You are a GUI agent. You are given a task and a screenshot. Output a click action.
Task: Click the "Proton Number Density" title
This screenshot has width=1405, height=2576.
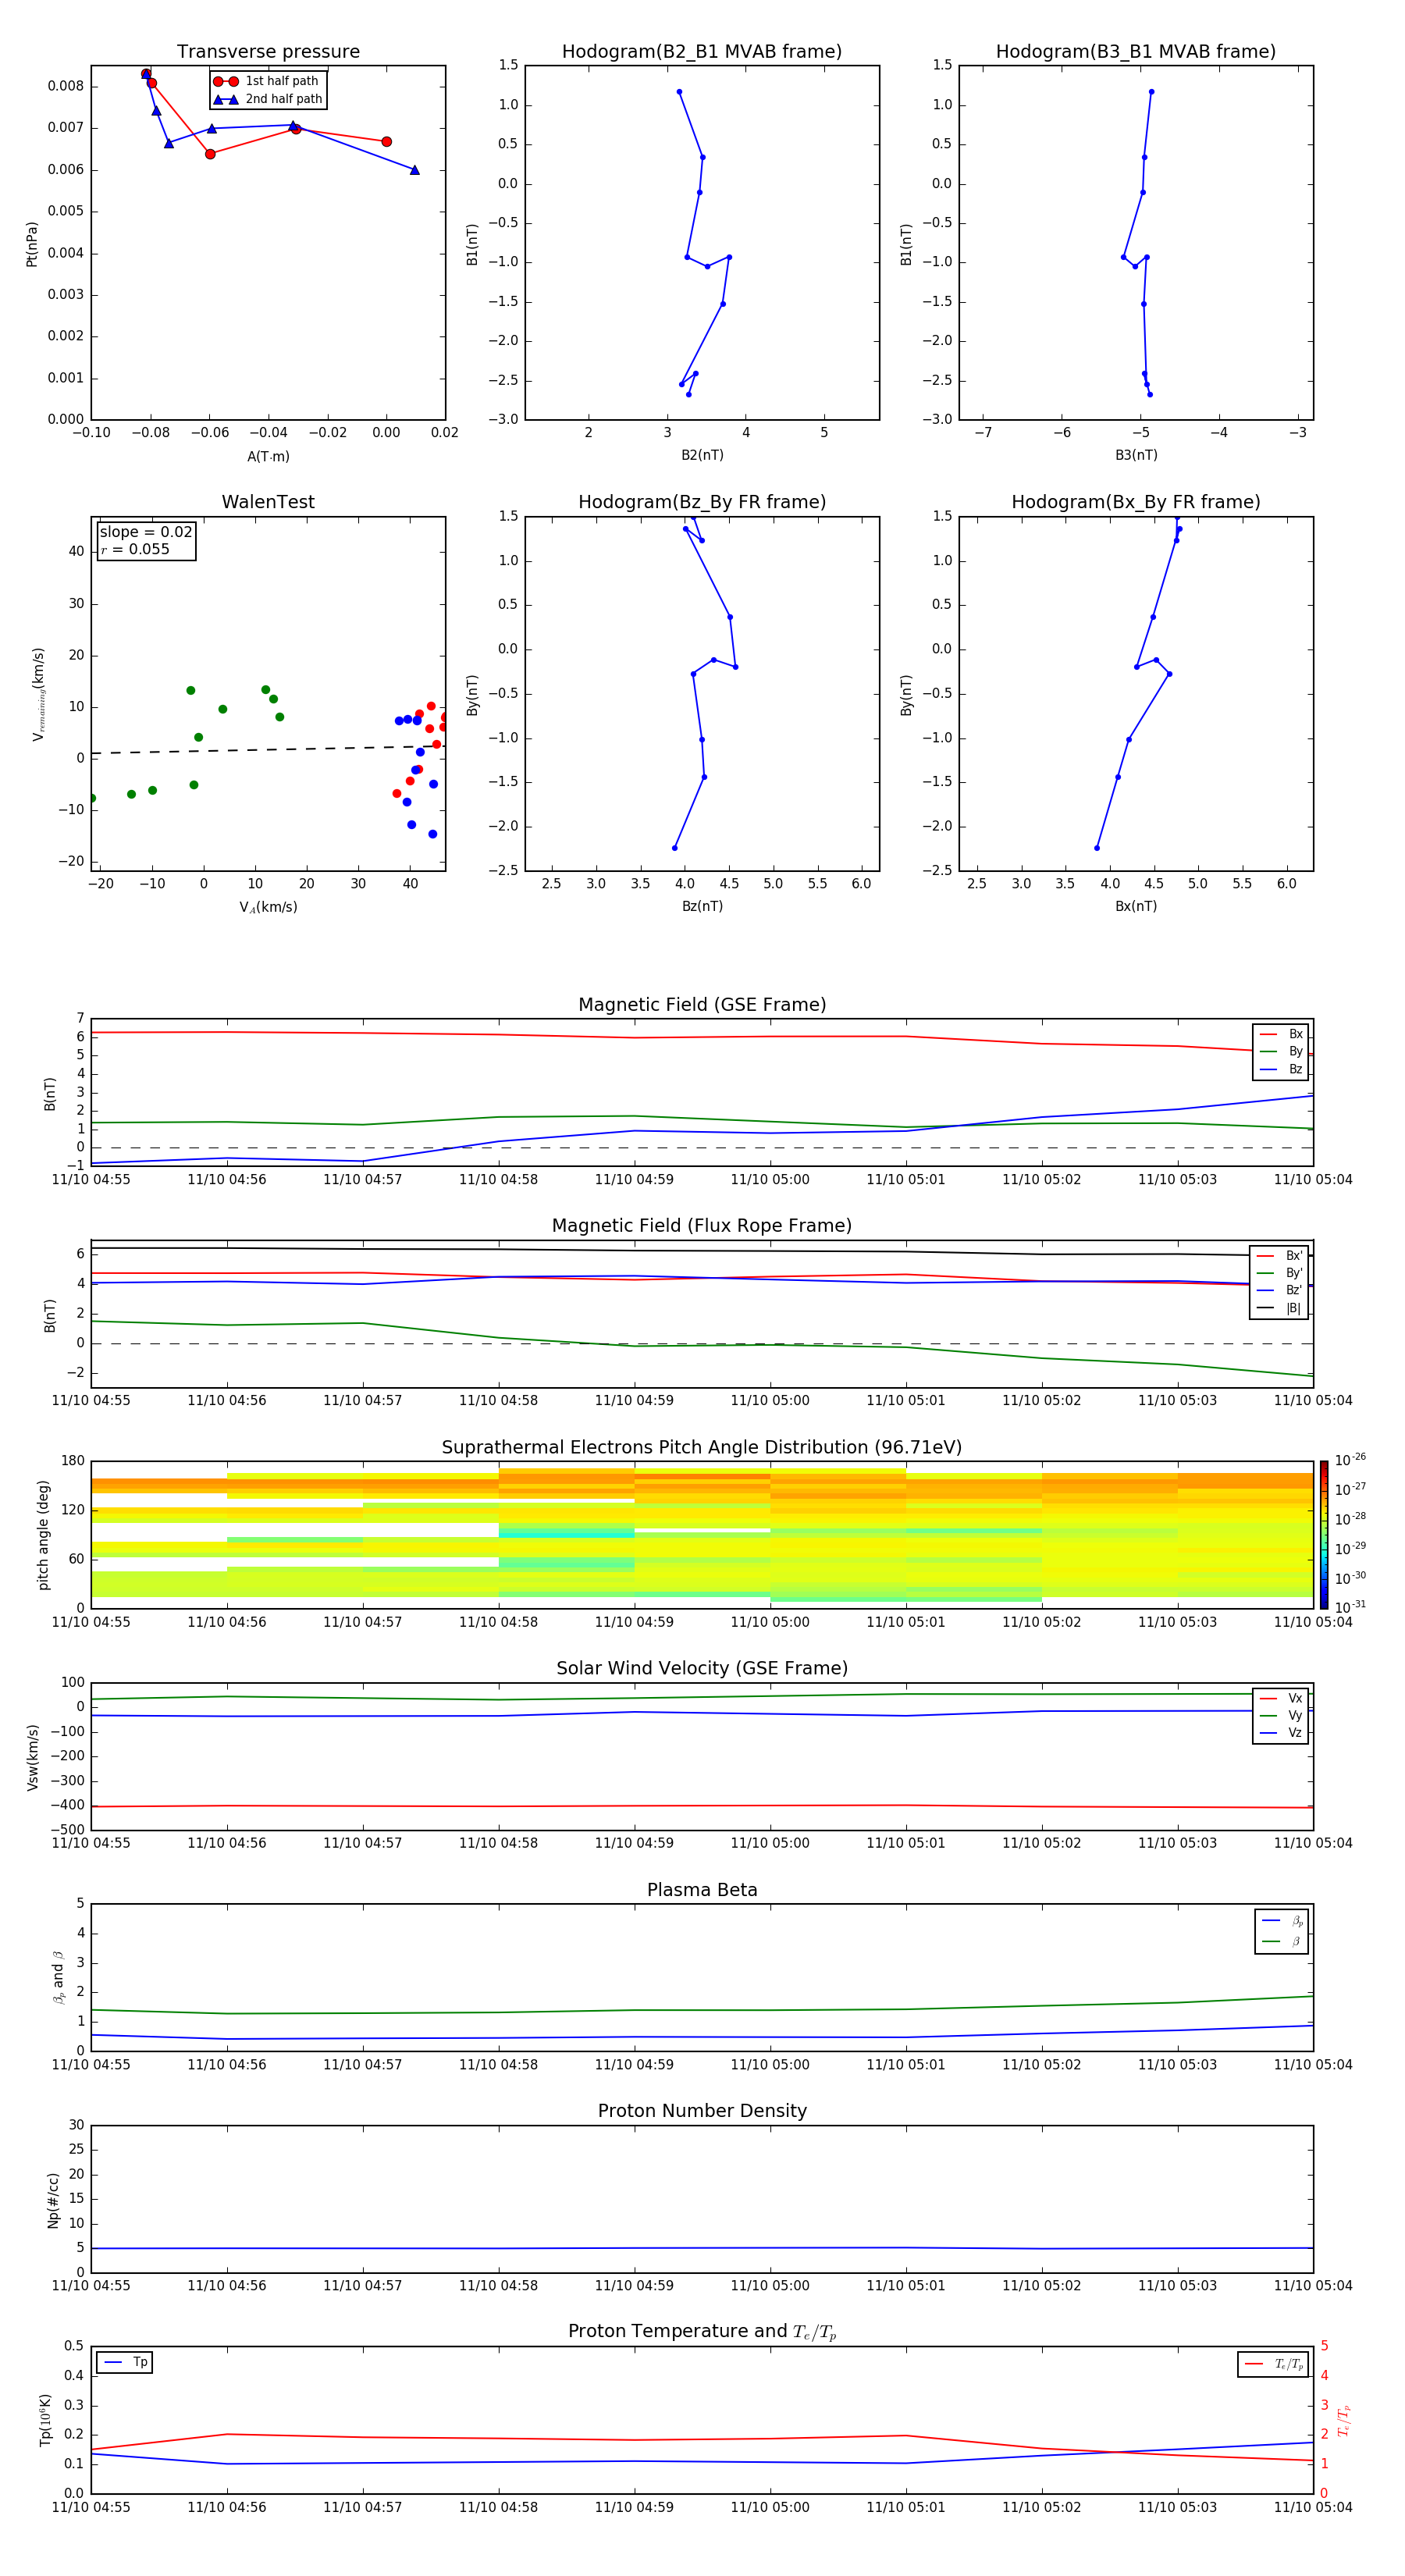[x=702, y=2111]
